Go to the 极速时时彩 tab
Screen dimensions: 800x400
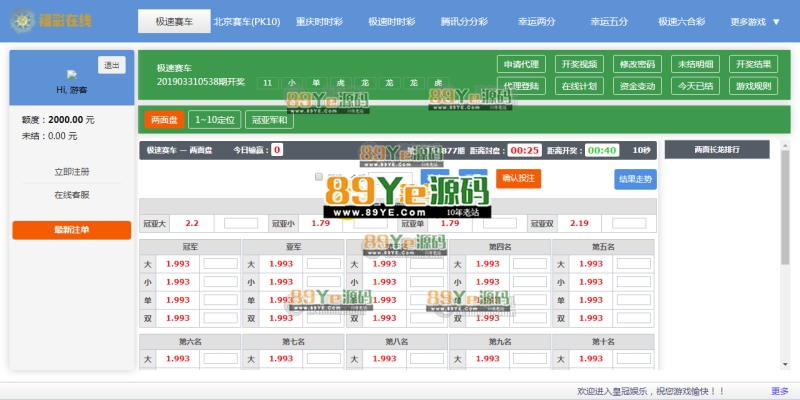392,22
